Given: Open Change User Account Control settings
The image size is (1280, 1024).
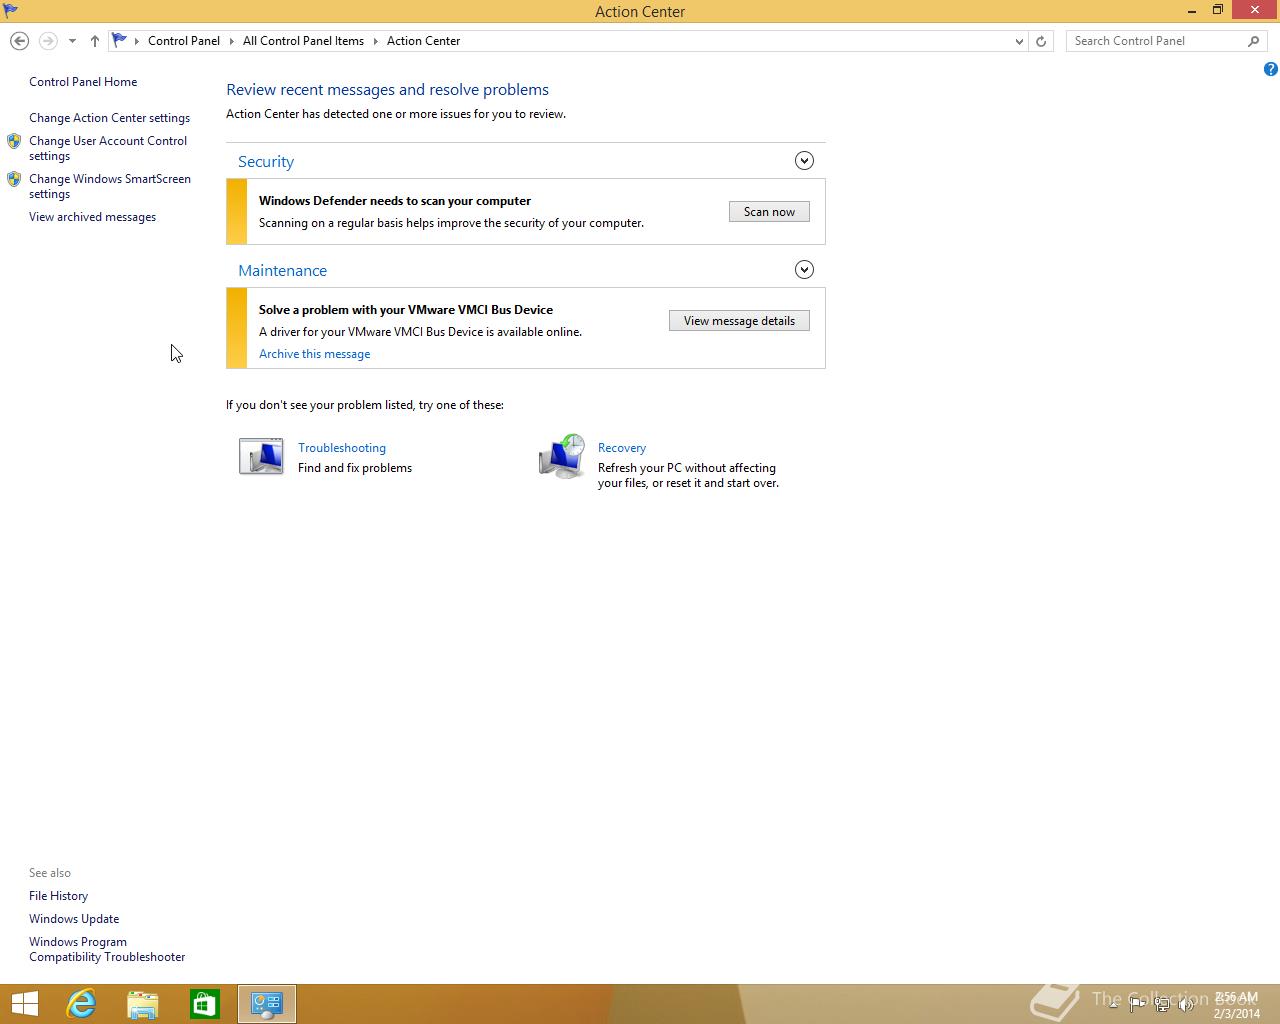Looking at the screenshot, I should pos(108,148).
